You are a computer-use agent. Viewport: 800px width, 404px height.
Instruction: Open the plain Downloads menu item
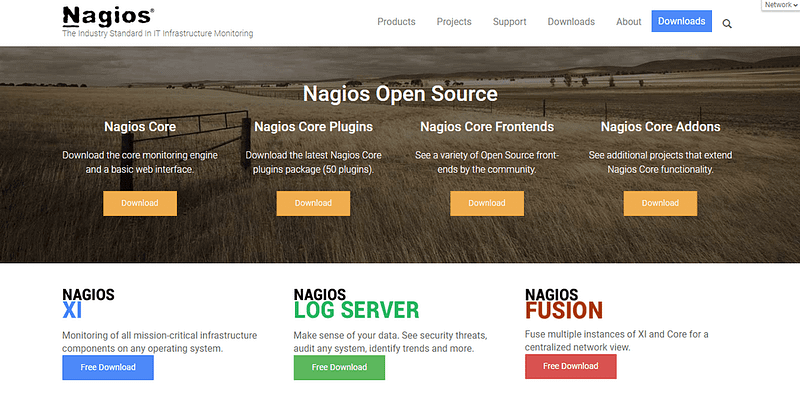[571, 22]
